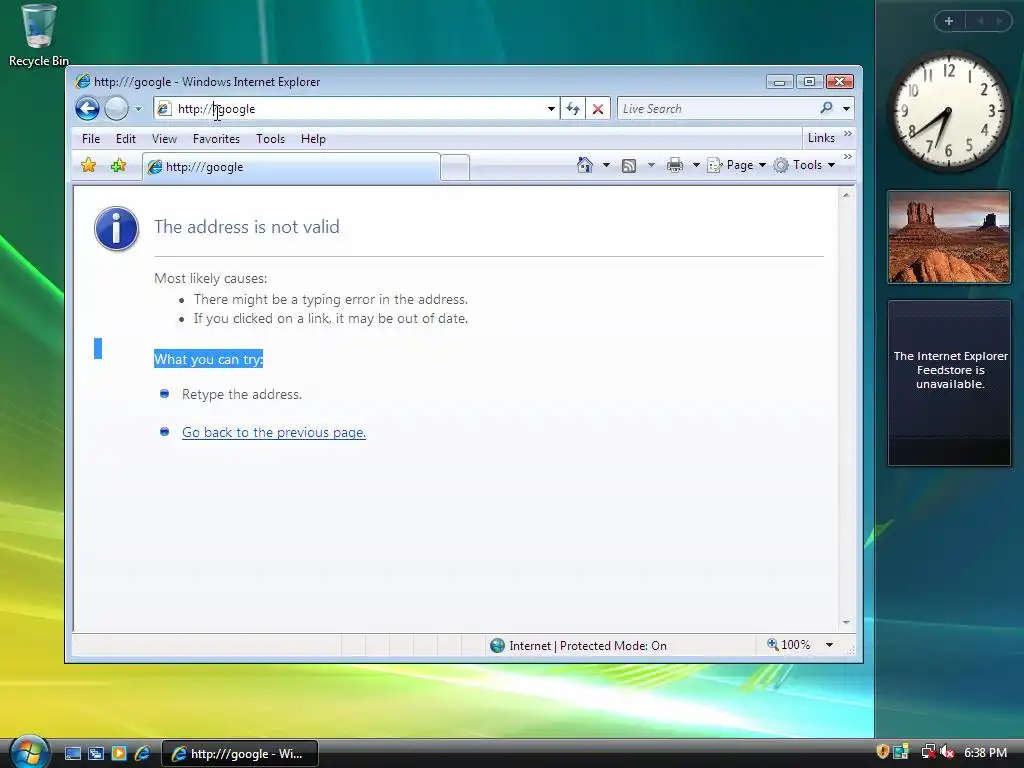Click the Live Search magnifier icon
This screenshot has width=1024, height=768.
coord(827,108)
